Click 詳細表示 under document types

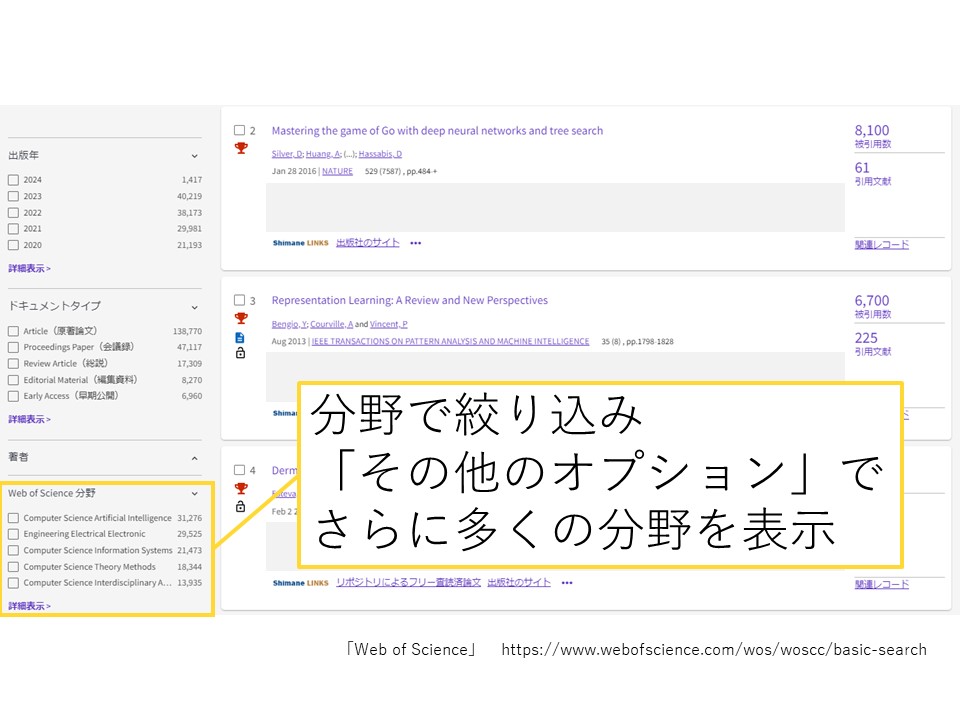(29, 419)
